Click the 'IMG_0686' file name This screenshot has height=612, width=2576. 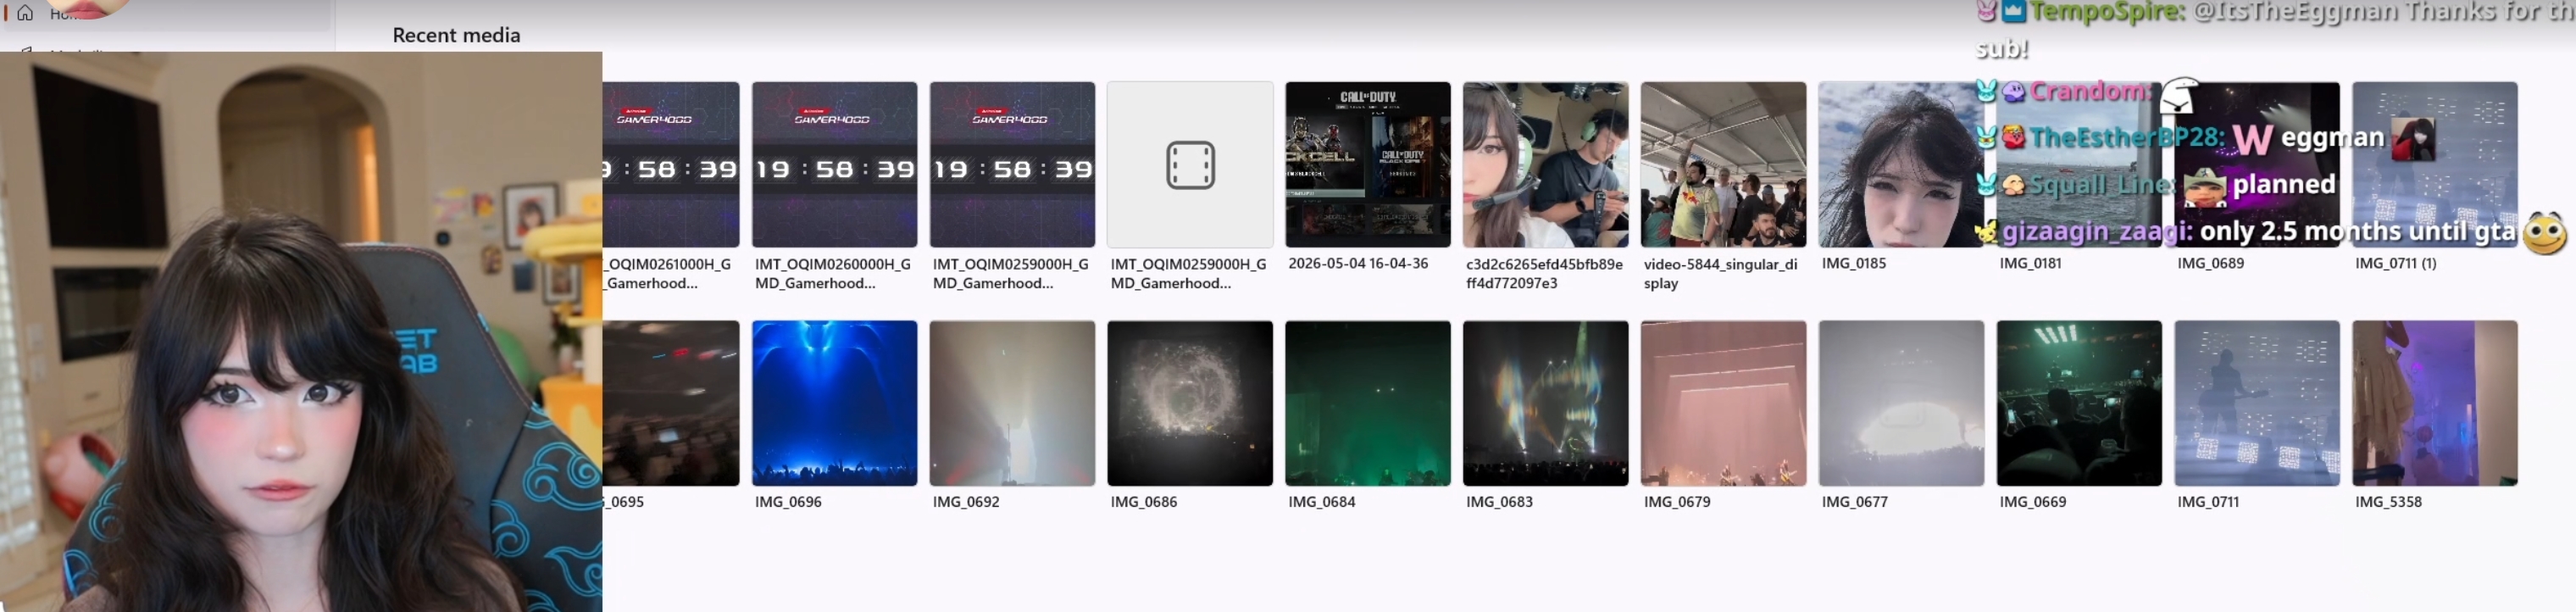coord(1143,502)
